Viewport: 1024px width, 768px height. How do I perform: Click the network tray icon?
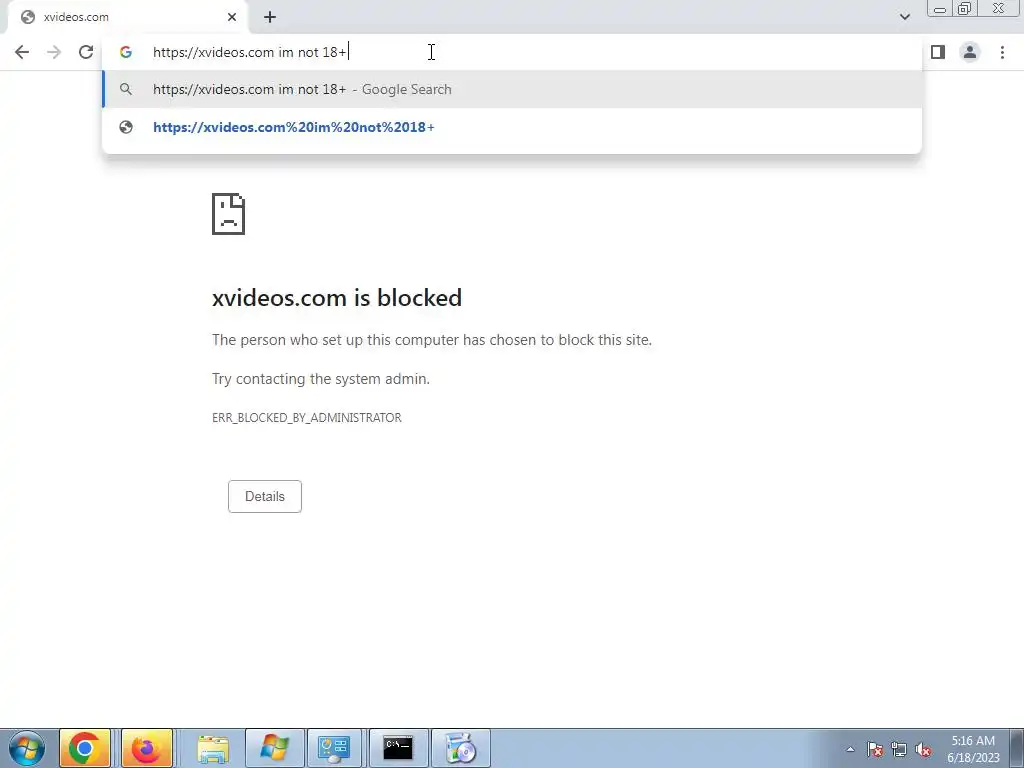click(899, 749)
